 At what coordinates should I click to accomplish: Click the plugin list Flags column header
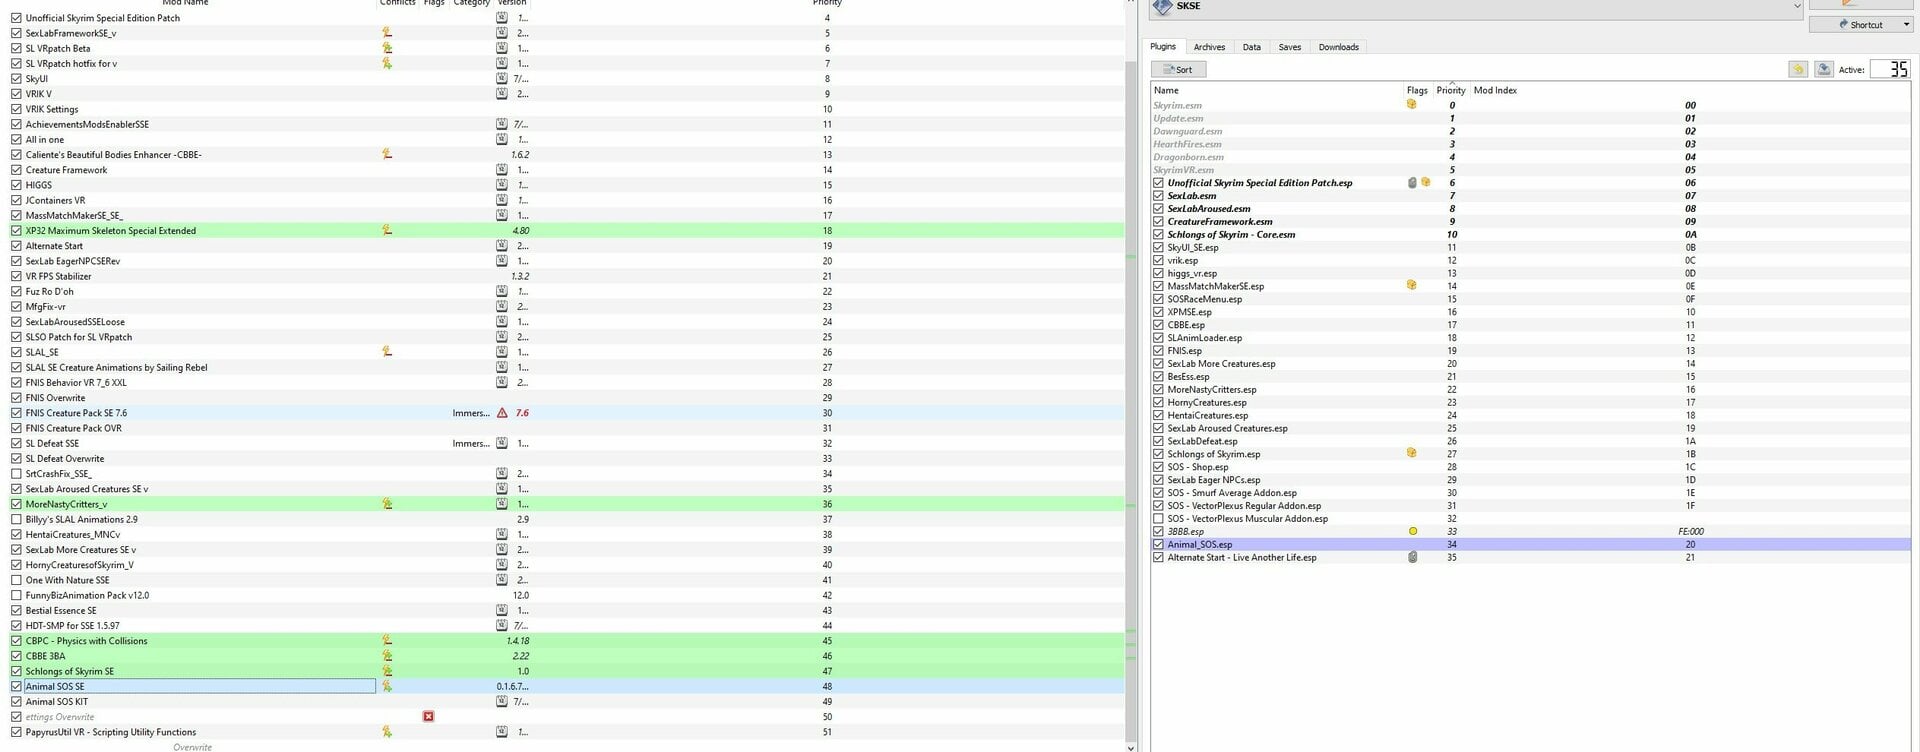tap(1417, 90)
